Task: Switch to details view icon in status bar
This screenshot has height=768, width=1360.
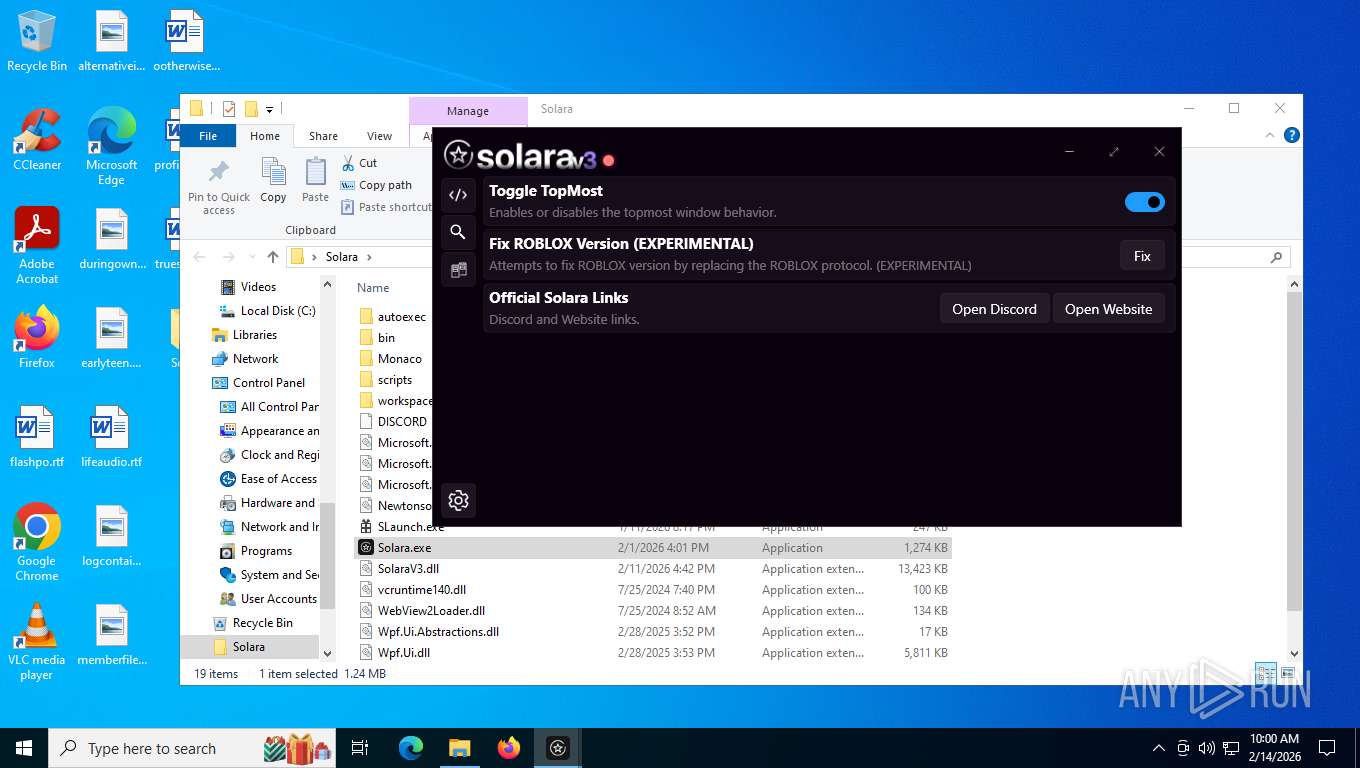Action: (1265, 674)
